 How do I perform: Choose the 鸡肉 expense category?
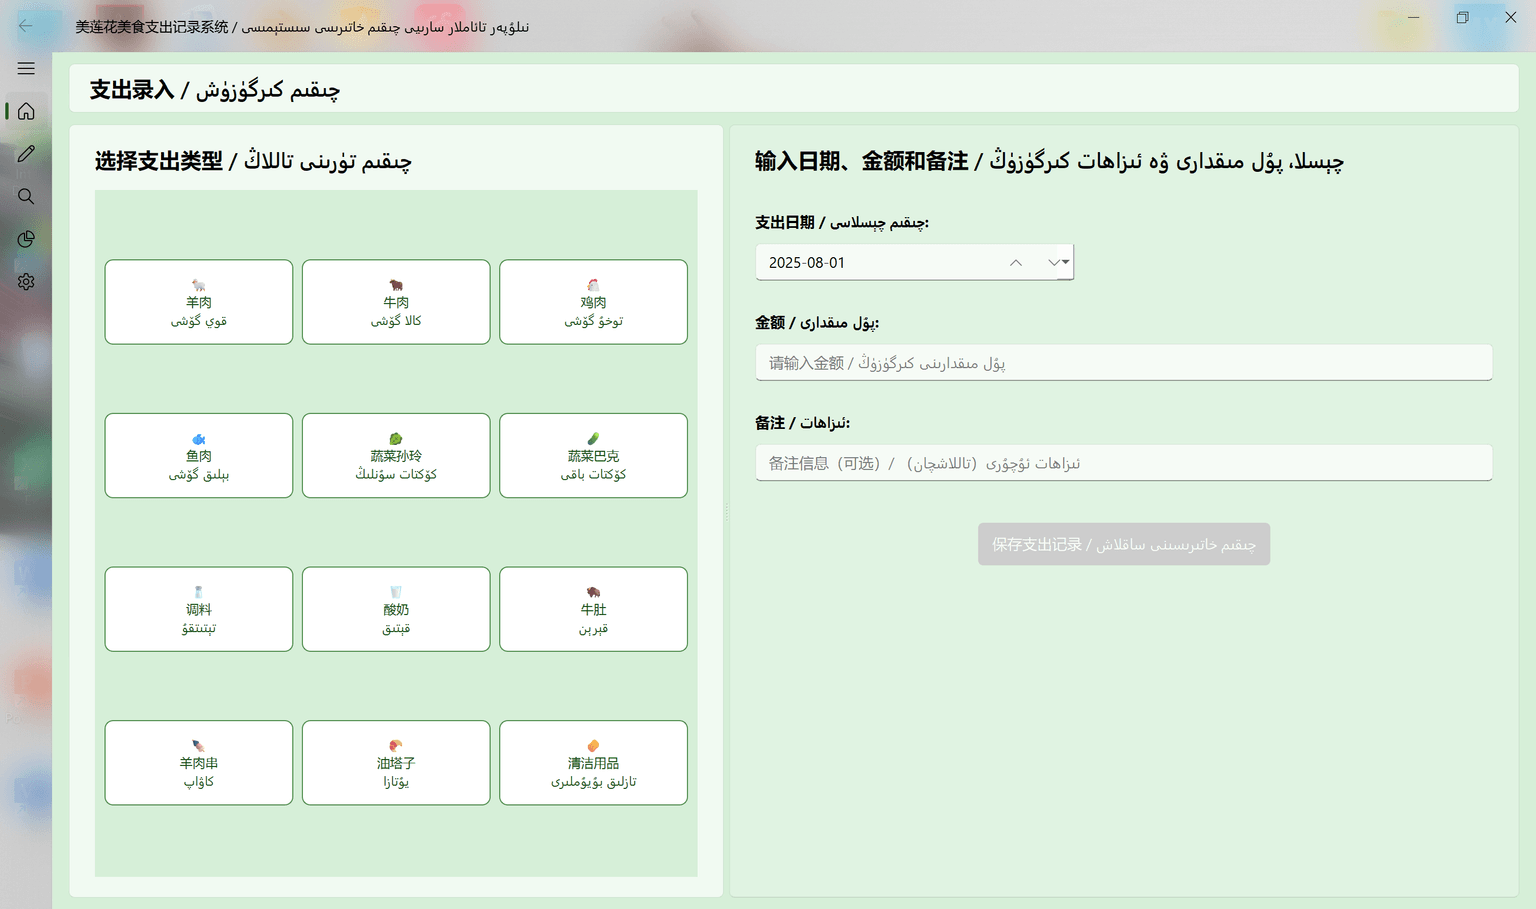tap(593, 302)
